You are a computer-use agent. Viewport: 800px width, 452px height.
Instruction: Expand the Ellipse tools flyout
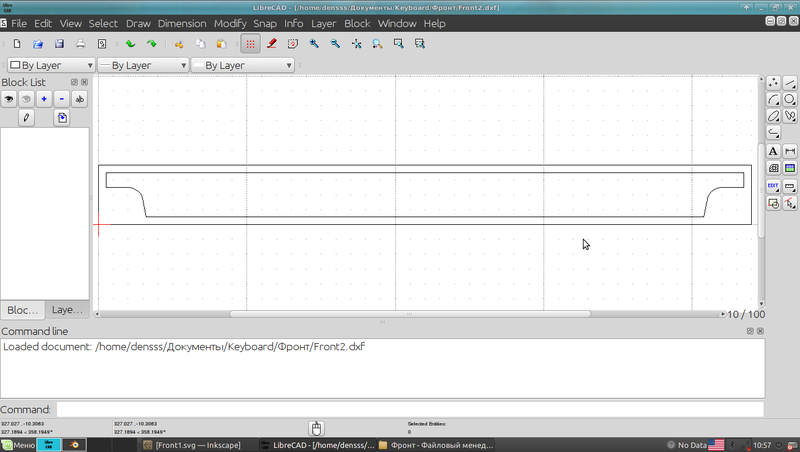773,116
